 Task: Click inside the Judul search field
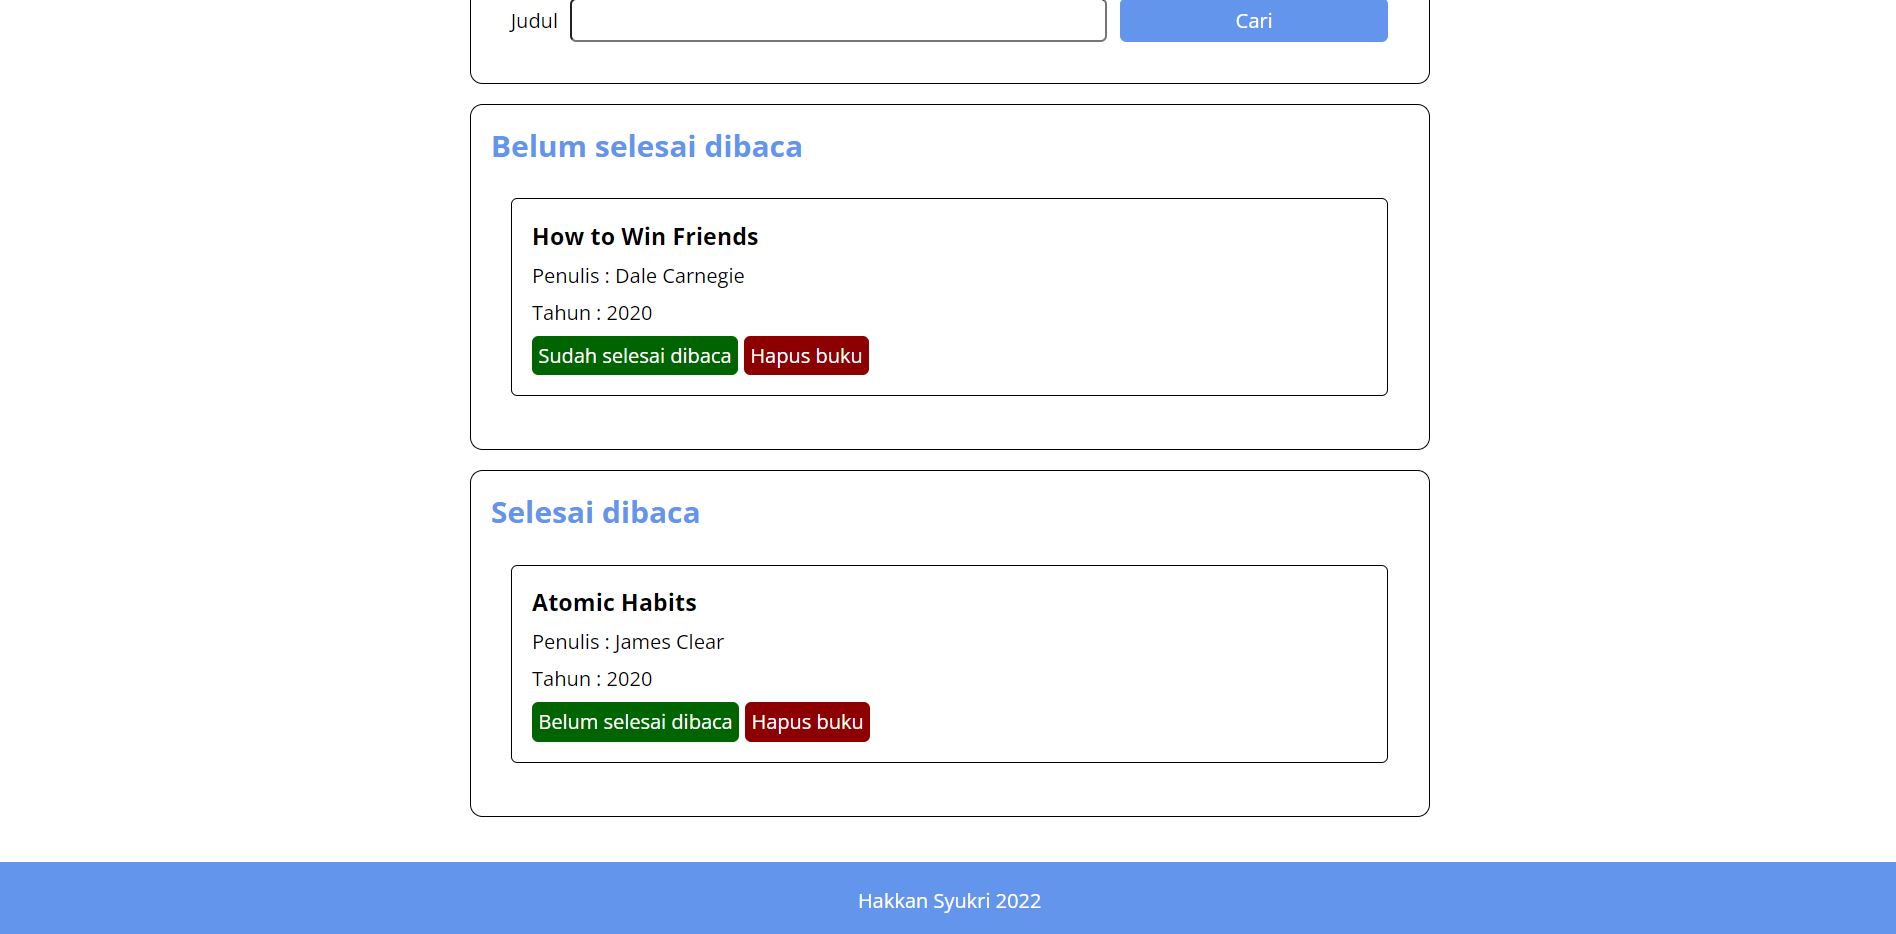point(838,20)
